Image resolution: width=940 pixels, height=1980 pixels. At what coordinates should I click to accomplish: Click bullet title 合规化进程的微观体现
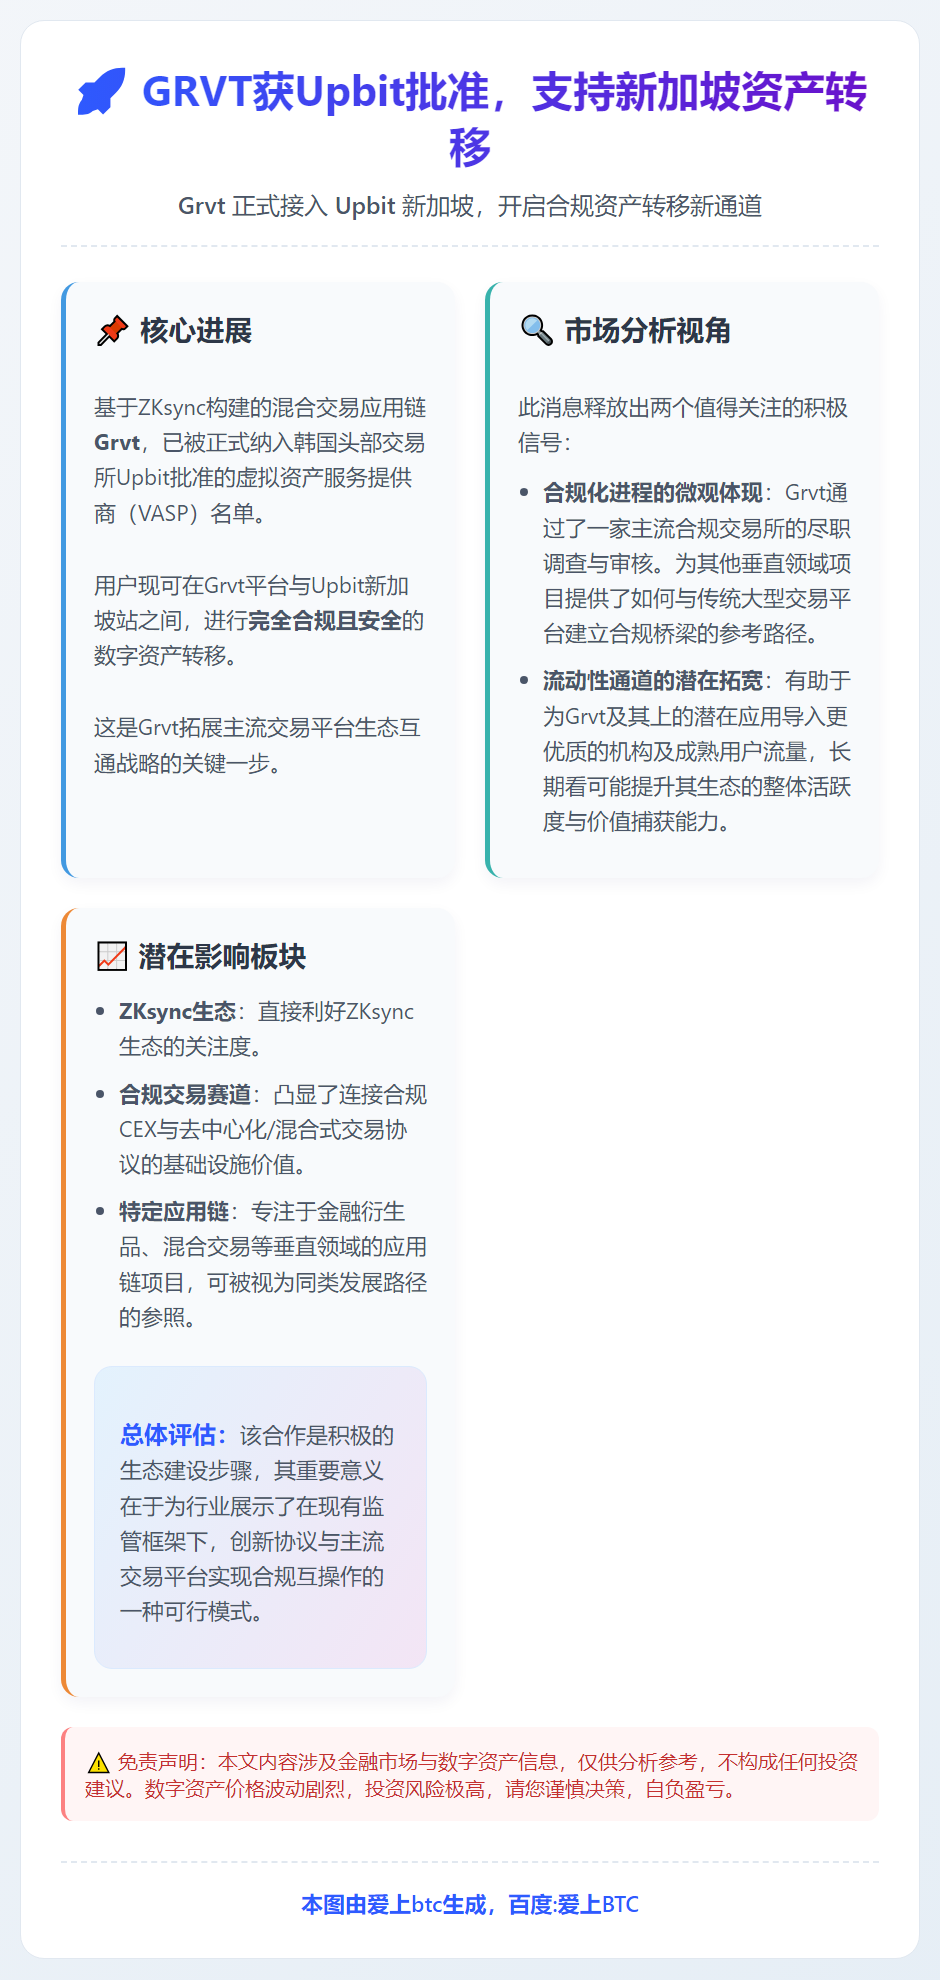pyautogui.click(x=653, y=493)
